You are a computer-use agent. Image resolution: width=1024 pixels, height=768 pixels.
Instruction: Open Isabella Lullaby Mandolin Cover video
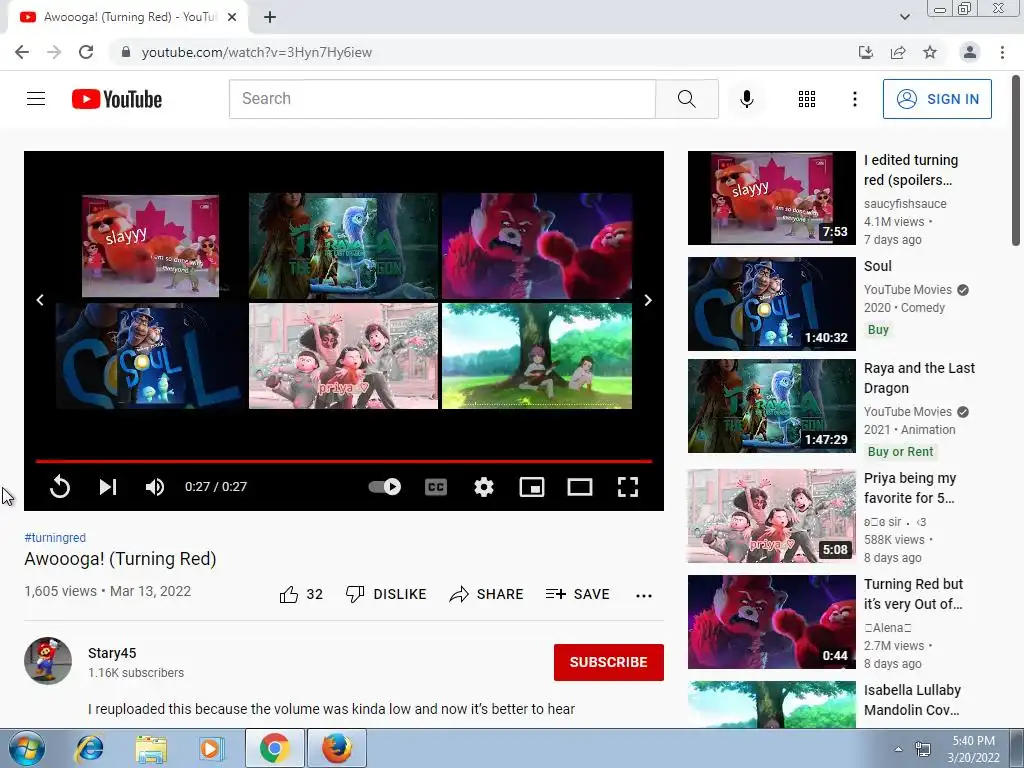912,699
